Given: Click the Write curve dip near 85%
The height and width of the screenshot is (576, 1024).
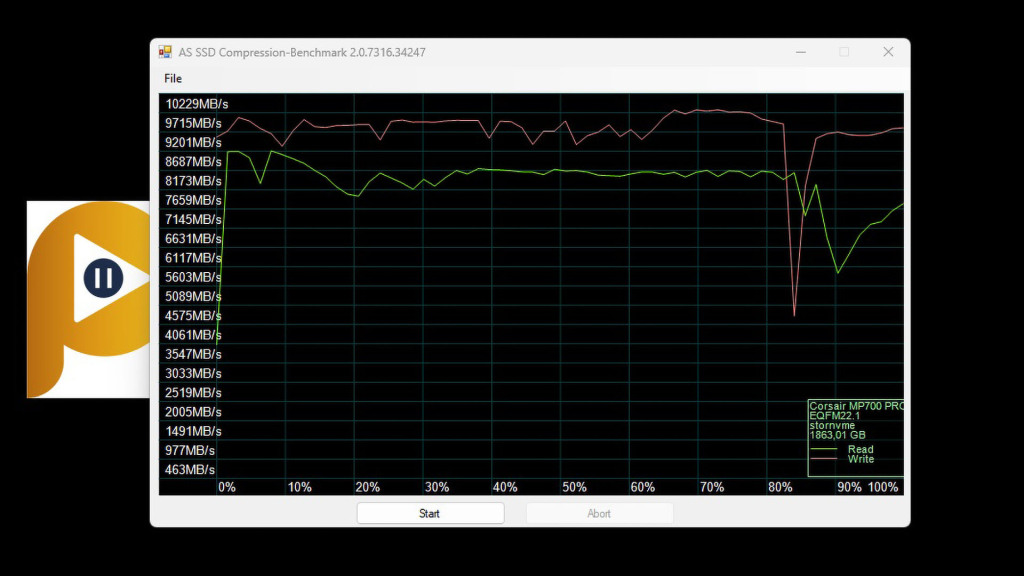Looking at the screenshot, I should coord(796,315).
